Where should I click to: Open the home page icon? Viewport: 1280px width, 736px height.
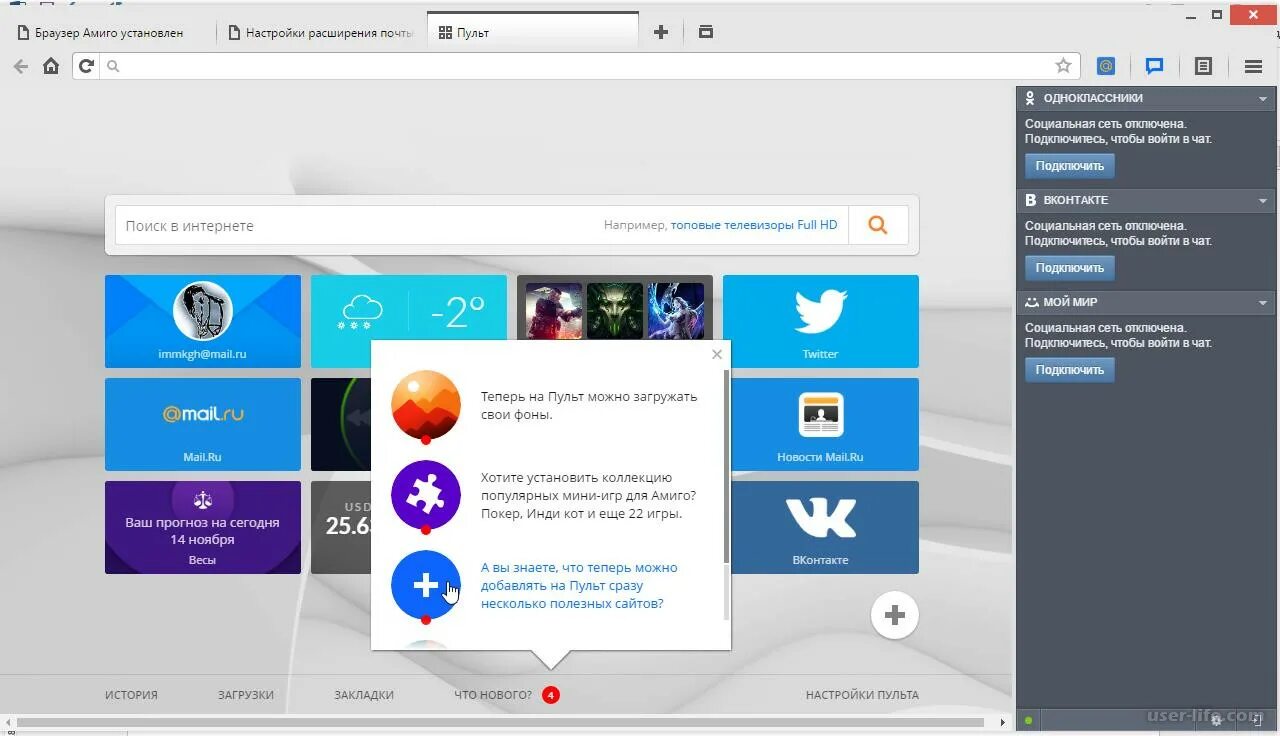tap(51, 66)
